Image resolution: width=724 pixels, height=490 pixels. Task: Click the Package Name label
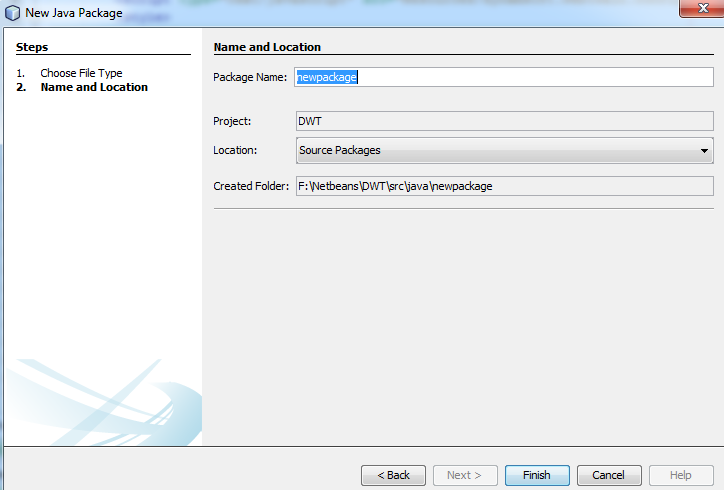pos(250,77)
